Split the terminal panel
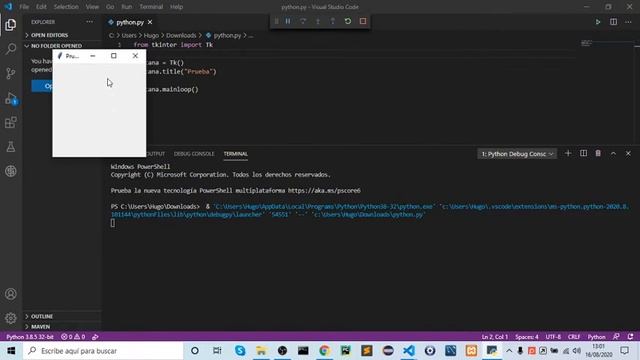Viewport: 640px width, 360px height. coord(583,153)
